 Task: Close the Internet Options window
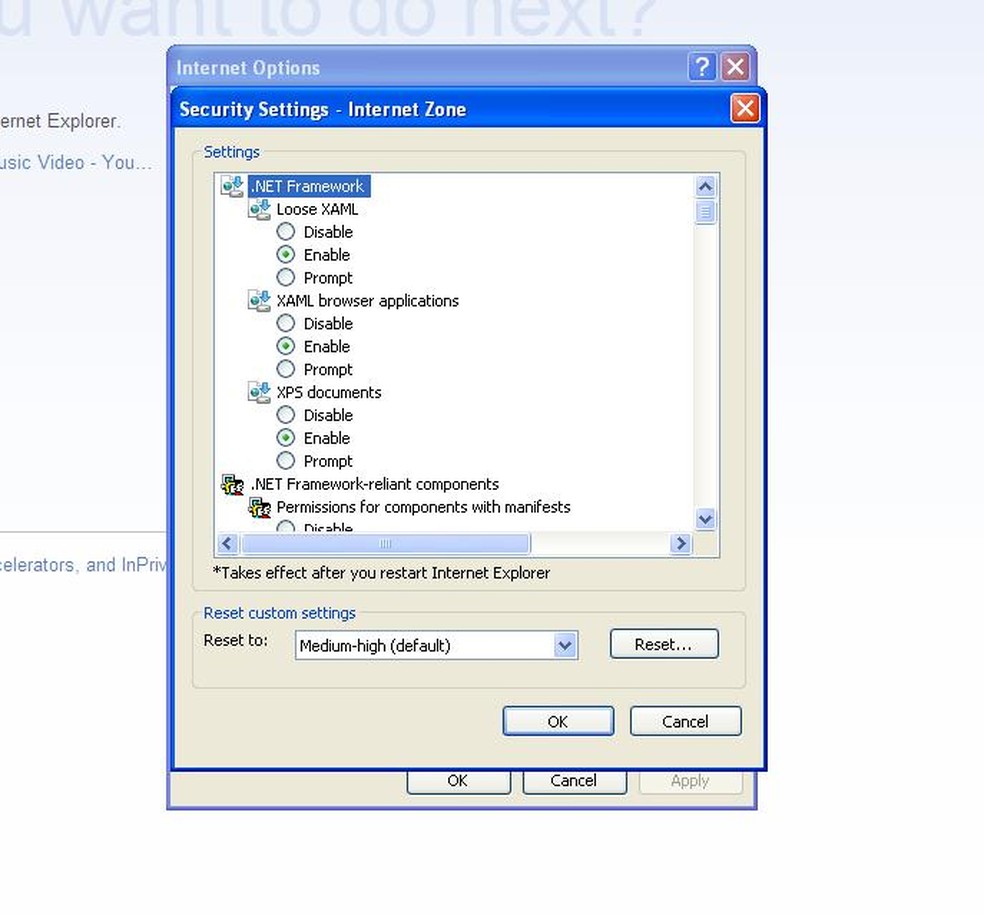[735, 67]
